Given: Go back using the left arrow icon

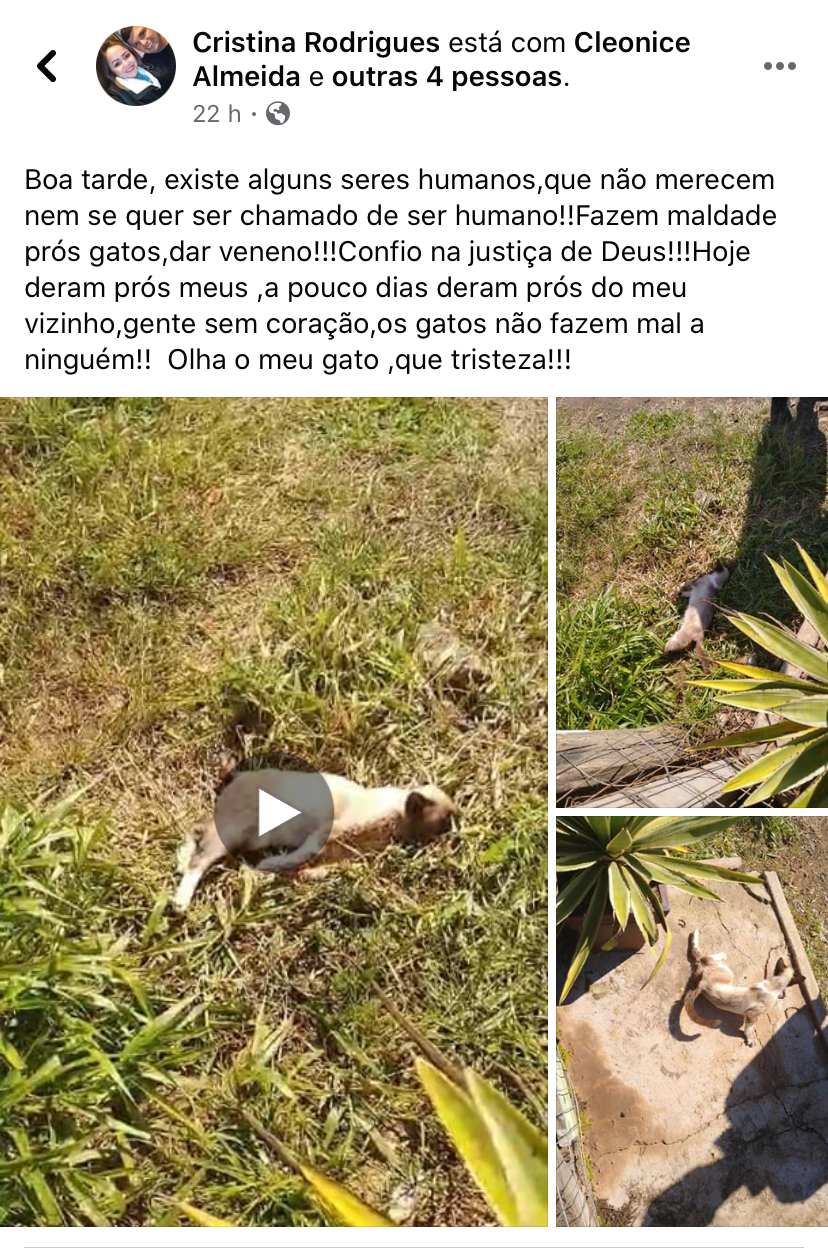Looking at the screenshot, I should point(47,66).
